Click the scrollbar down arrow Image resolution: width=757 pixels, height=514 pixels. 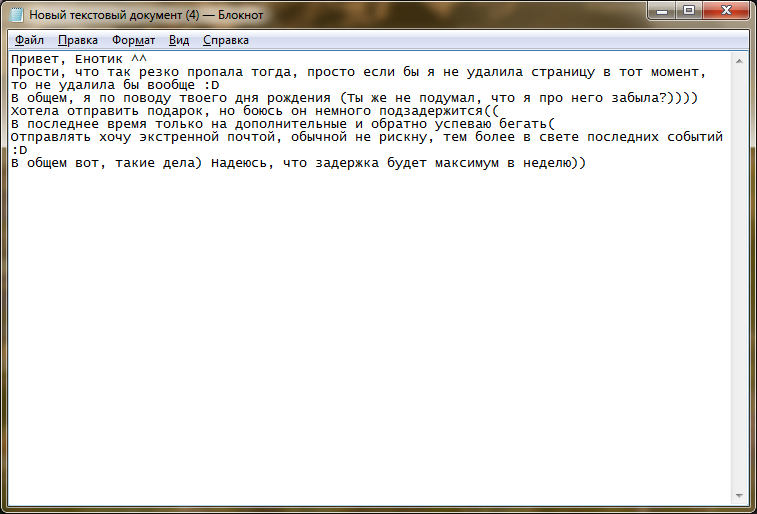(739, 496)
